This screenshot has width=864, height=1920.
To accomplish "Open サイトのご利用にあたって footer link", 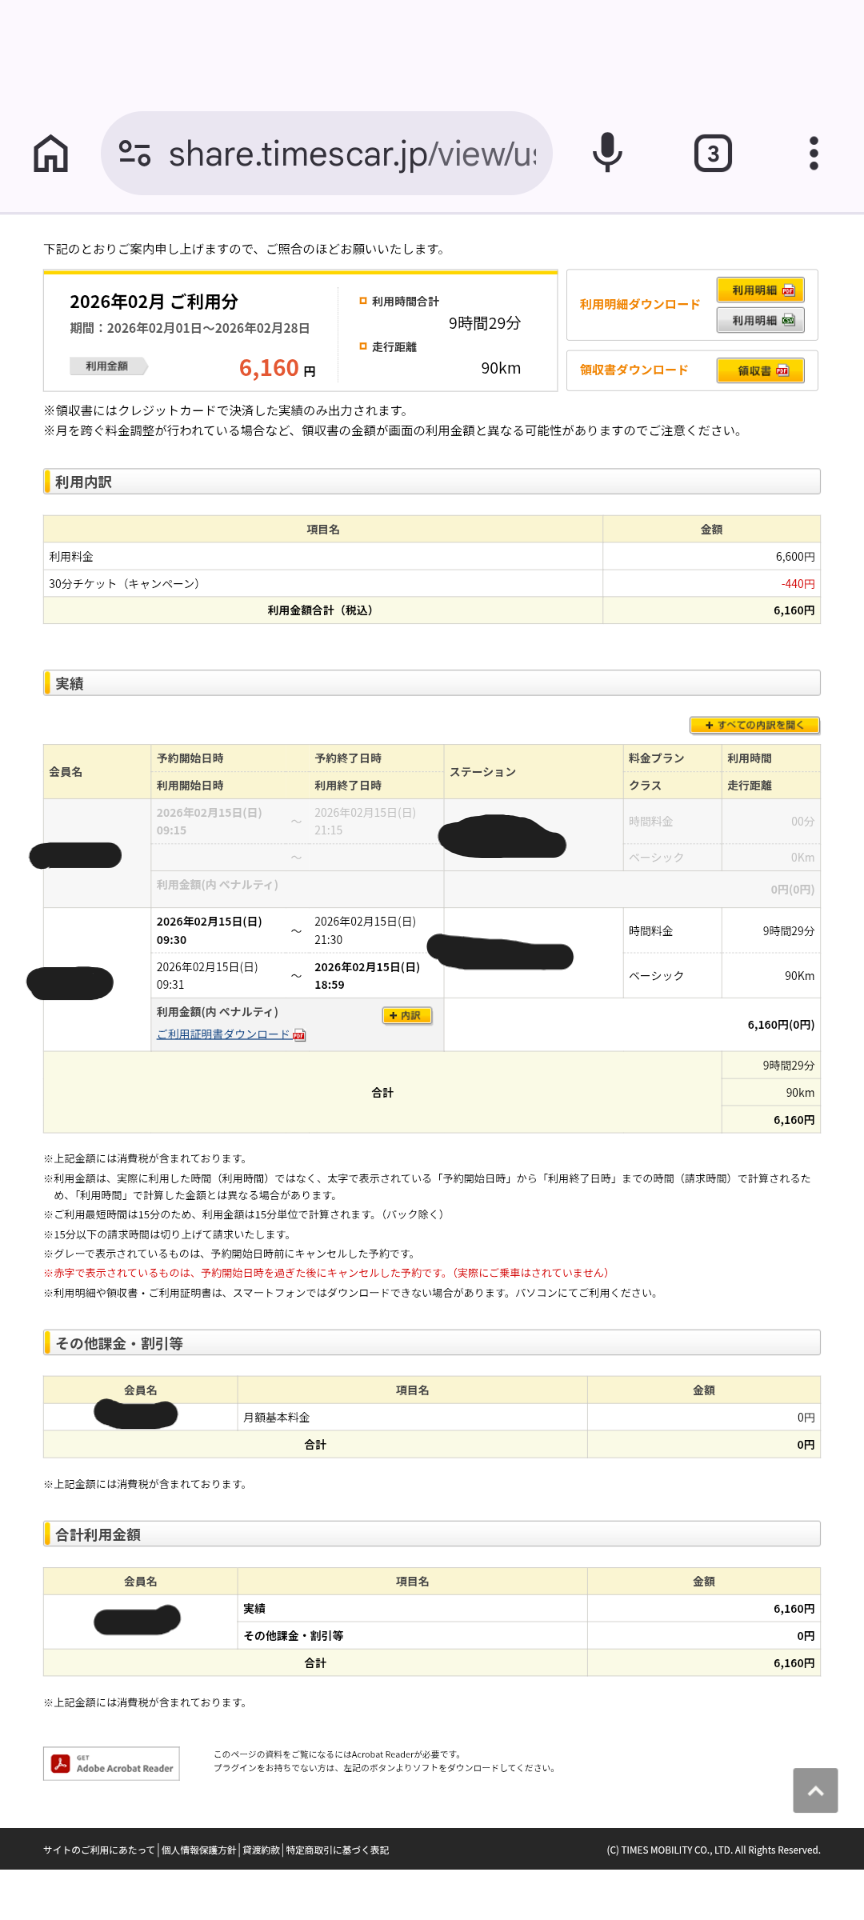I will click(99, 1850).
